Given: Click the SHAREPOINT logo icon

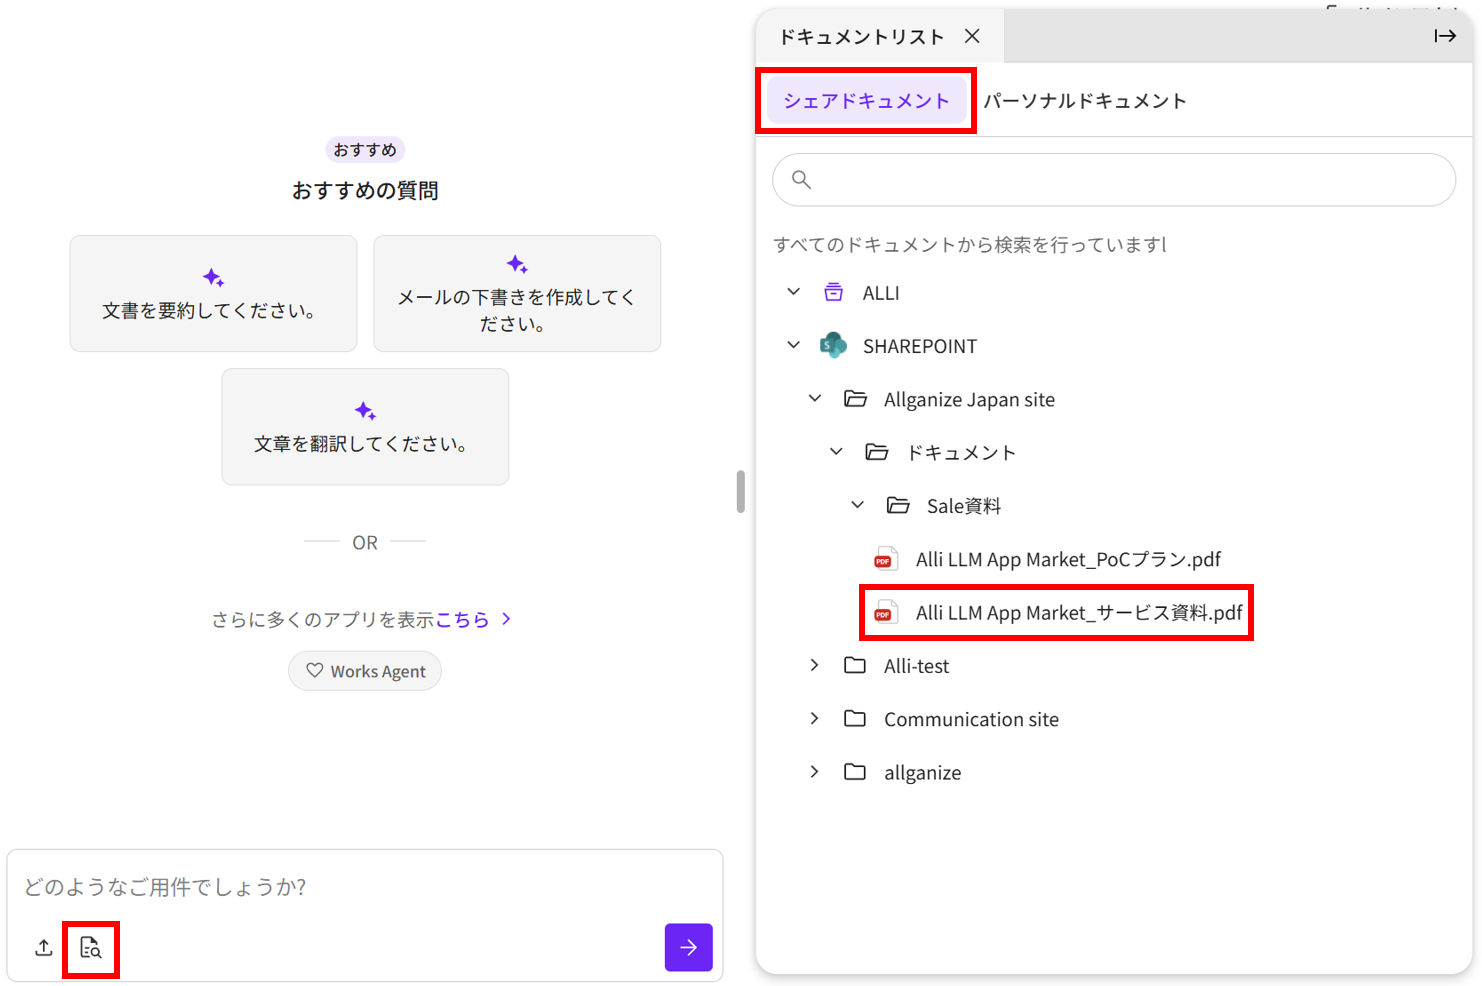Looking at the screenshot, I should [833, 346].
